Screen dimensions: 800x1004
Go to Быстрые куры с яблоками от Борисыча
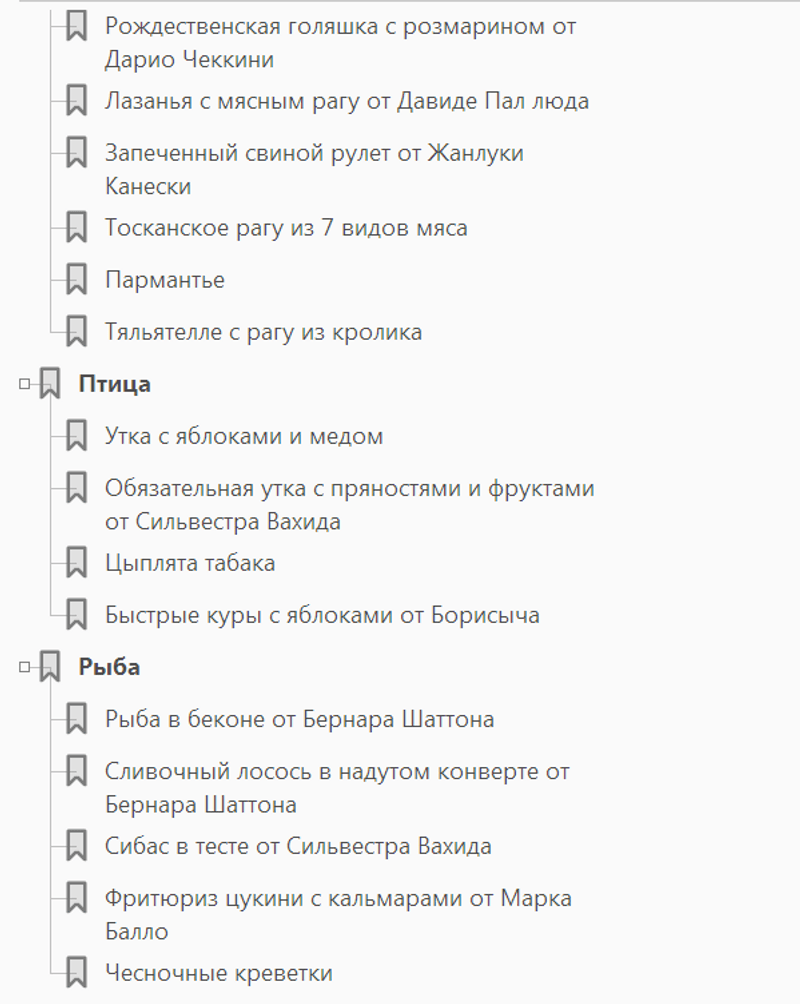pos(322,615)
